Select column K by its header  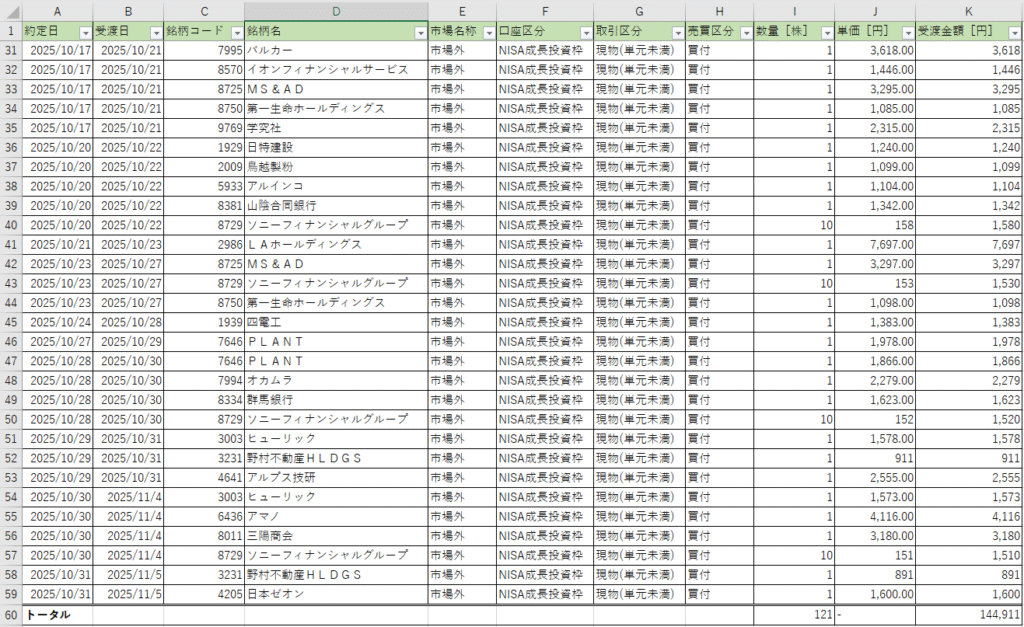(968, 11)
